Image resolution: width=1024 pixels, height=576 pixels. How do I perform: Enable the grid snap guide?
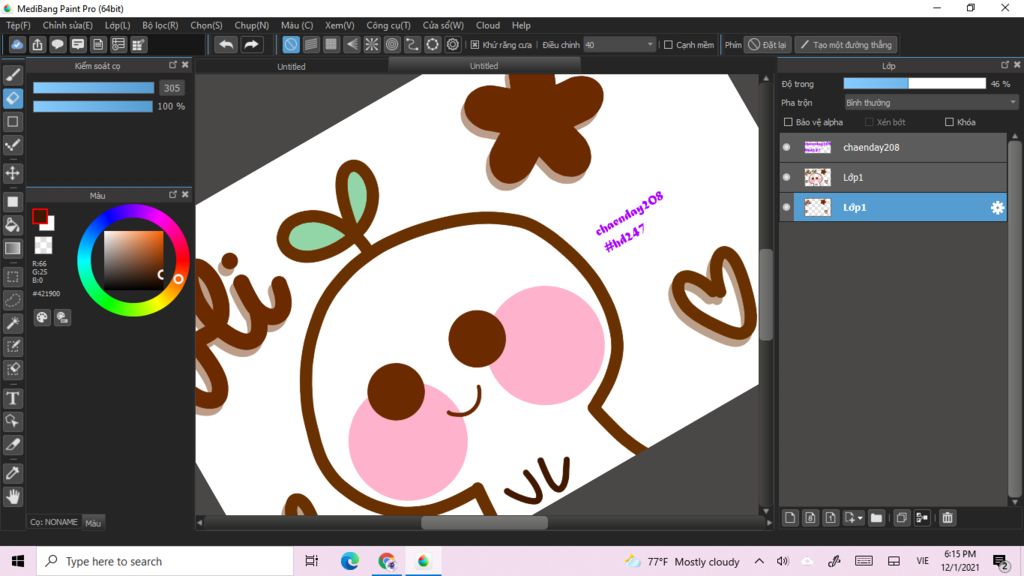pos(331,44)
